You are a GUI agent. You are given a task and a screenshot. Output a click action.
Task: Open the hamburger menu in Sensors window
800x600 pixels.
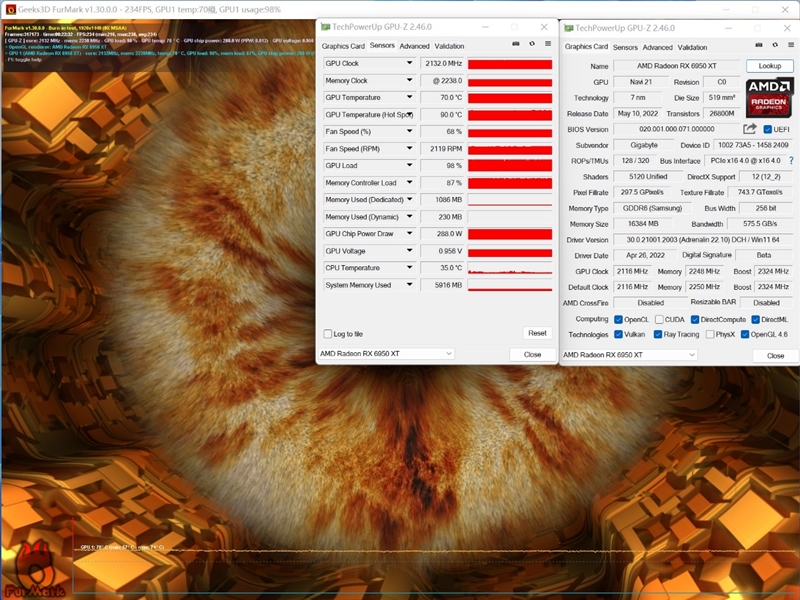pos(548,44)
